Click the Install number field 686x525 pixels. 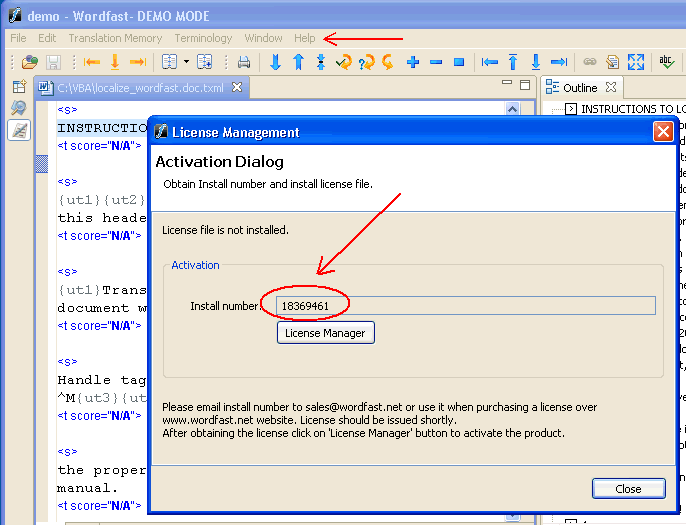pyautogui.click(x=466, y=305)
